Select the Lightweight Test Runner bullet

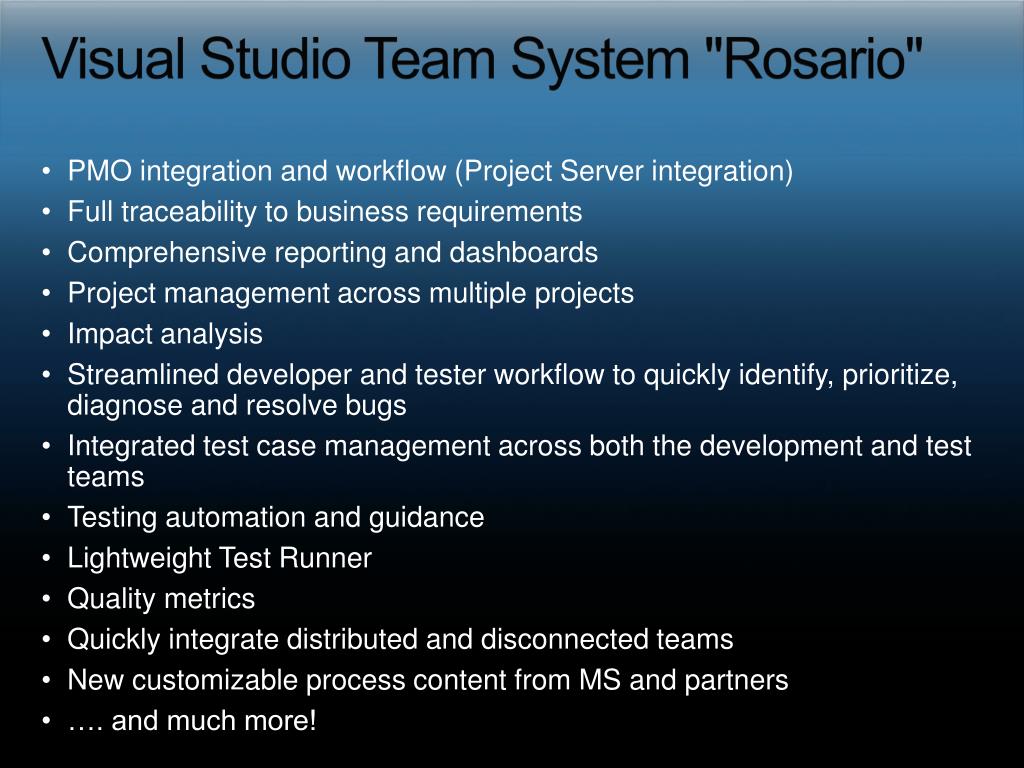coord(219,559)
